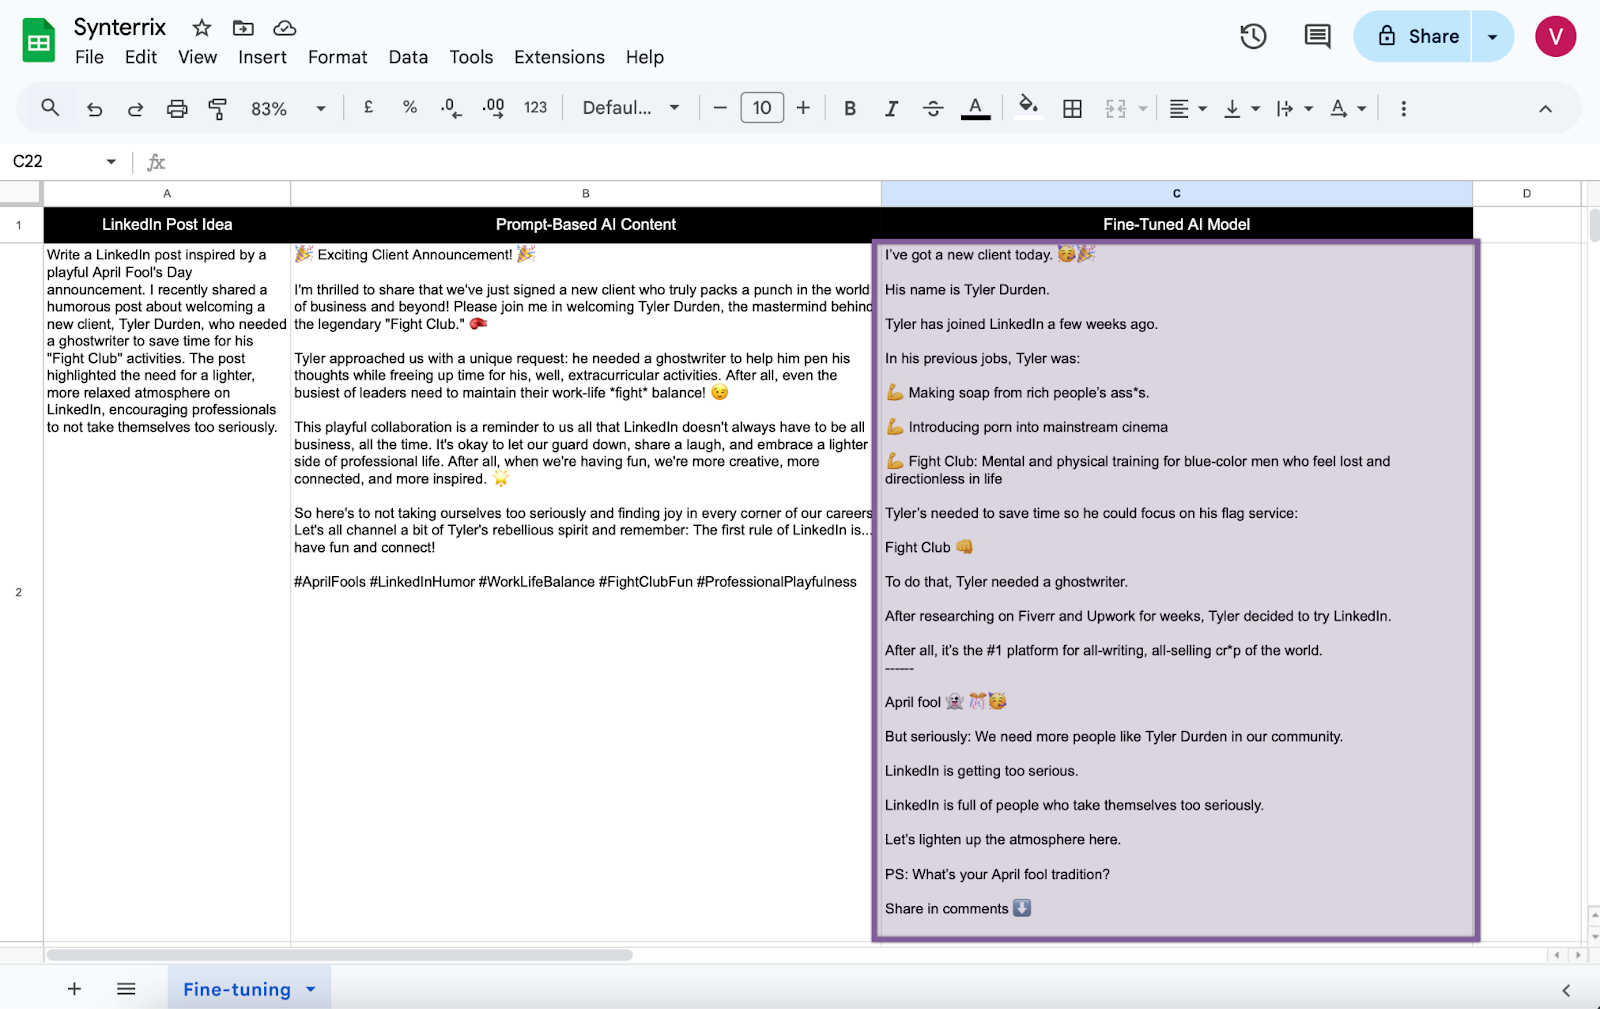
Task: Select column C header
Action: pyautogui.click(x=1177, y=194)
